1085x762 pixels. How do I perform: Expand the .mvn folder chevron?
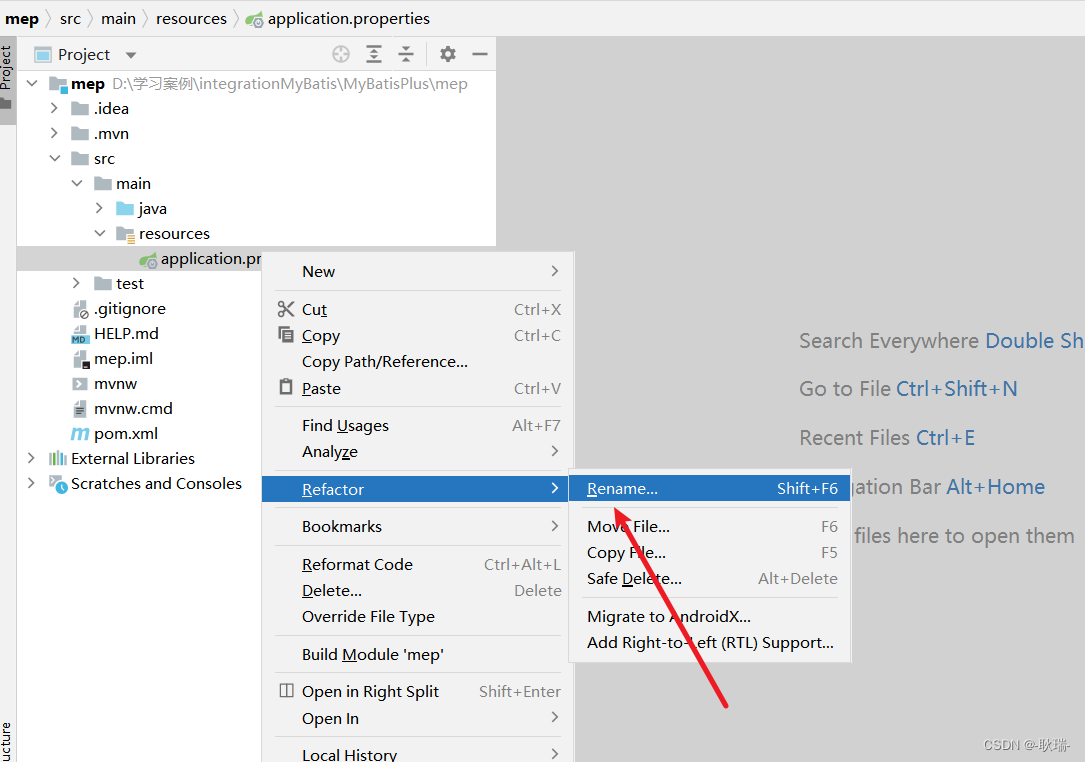pyautogui.click(x=54, y=133)
